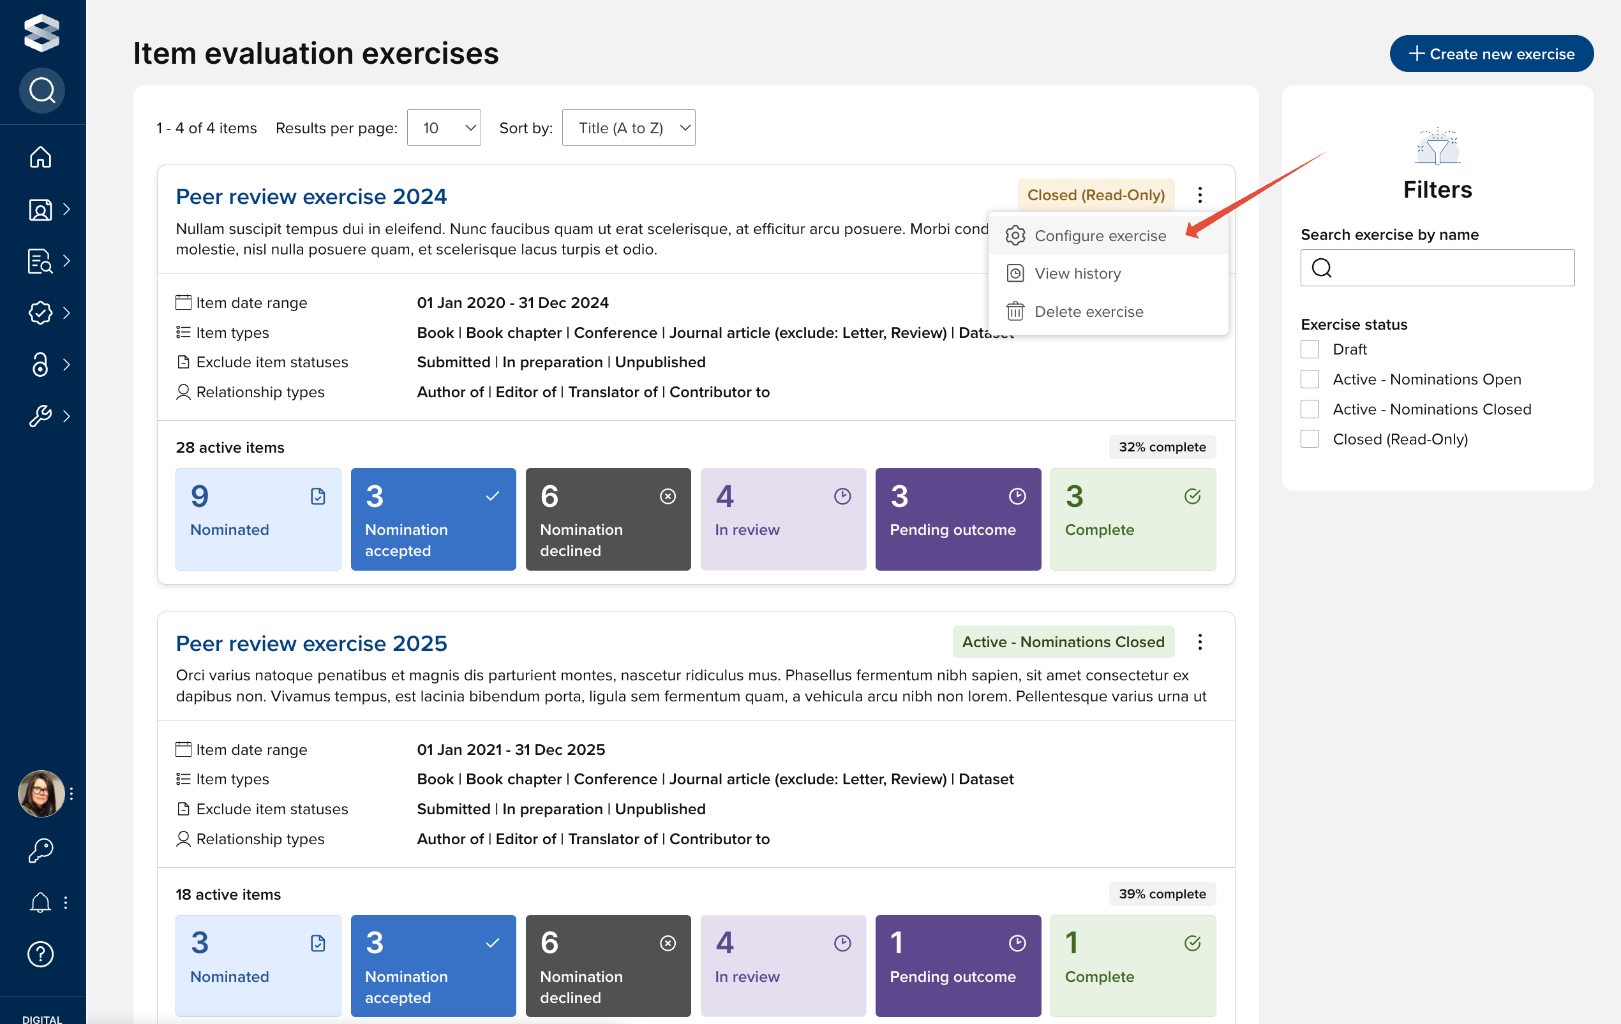Click the Create new exercise button

coord(1491,54)
